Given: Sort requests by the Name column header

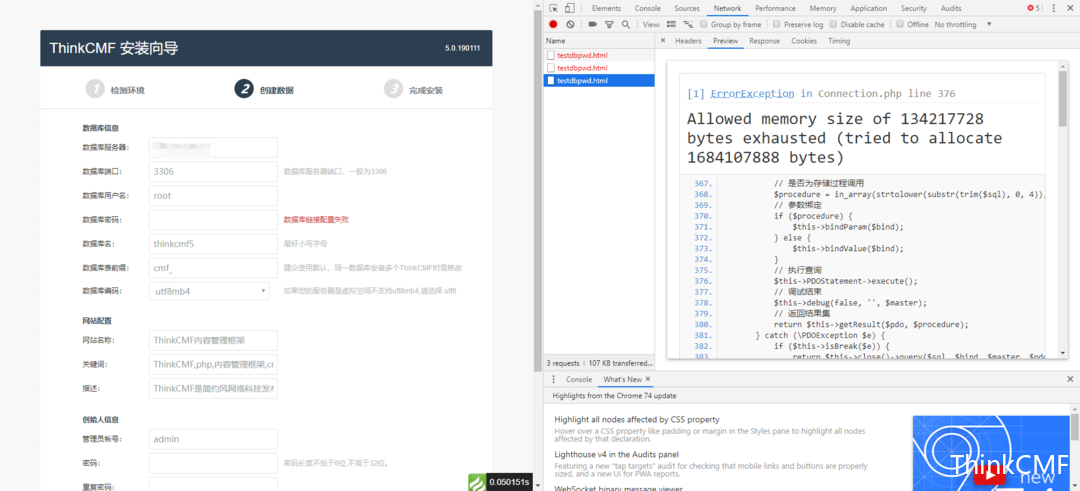Looking at the screenshot, I should tap(599, 41).
